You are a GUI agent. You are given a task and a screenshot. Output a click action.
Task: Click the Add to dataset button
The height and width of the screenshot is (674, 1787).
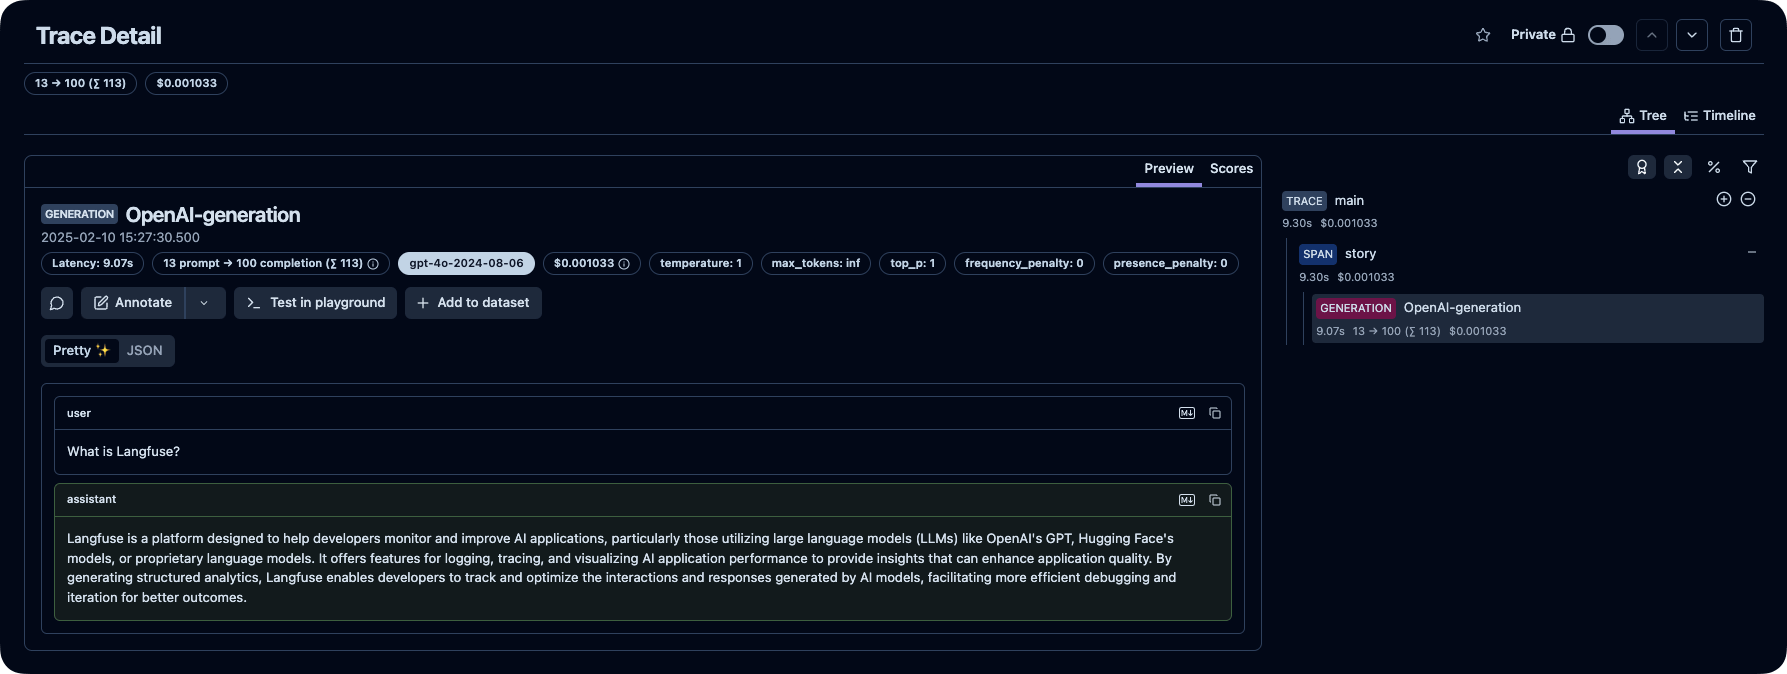click(x=473, y=303)
